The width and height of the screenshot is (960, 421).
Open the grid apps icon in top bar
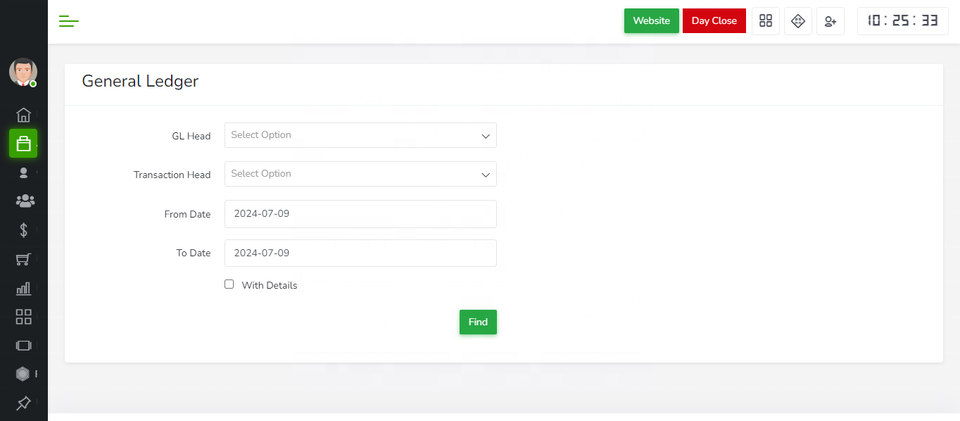pyautogui.click(x=766, y=21)
